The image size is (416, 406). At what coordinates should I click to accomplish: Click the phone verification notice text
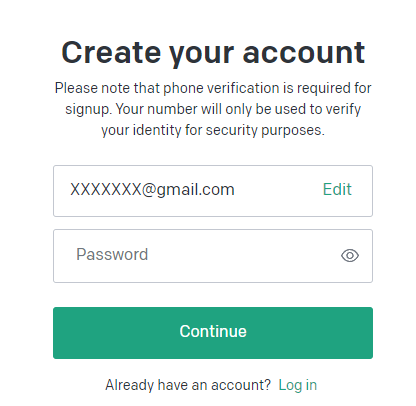point(213,109)
